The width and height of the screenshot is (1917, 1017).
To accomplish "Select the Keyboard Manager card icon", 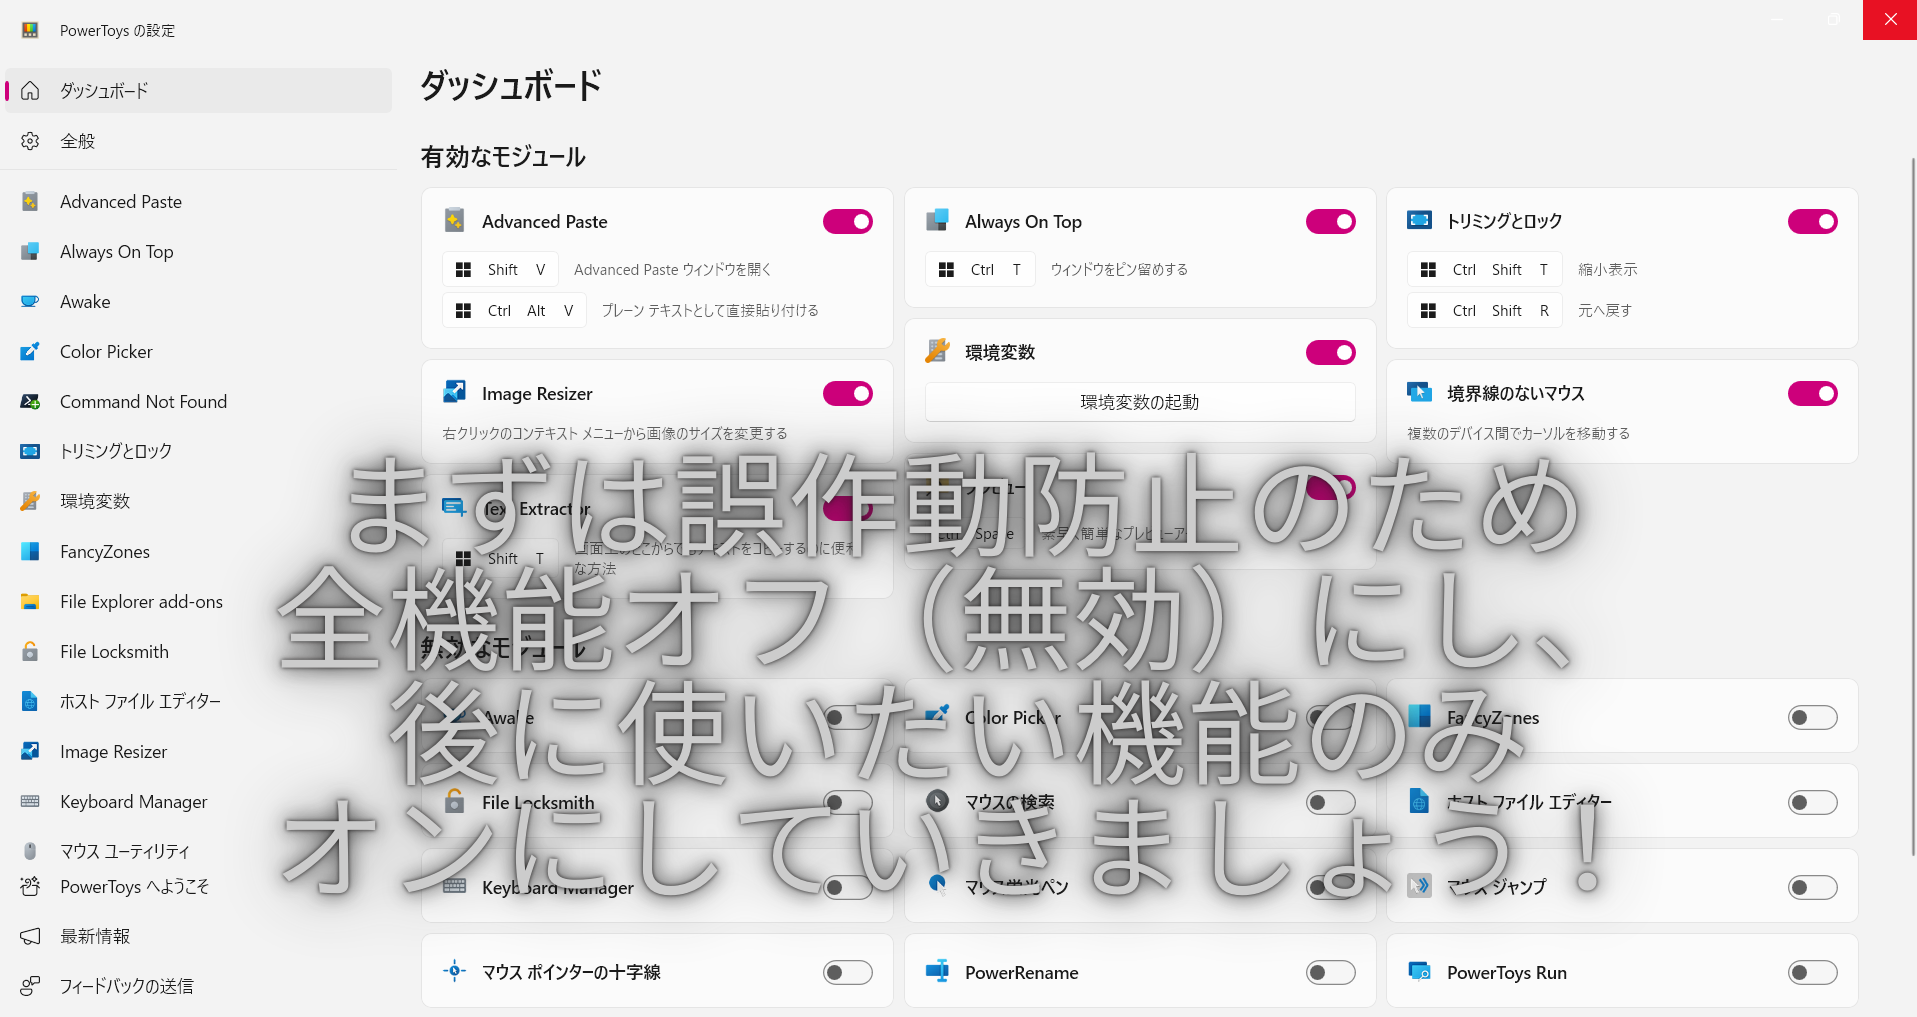I will click(455, 886).
